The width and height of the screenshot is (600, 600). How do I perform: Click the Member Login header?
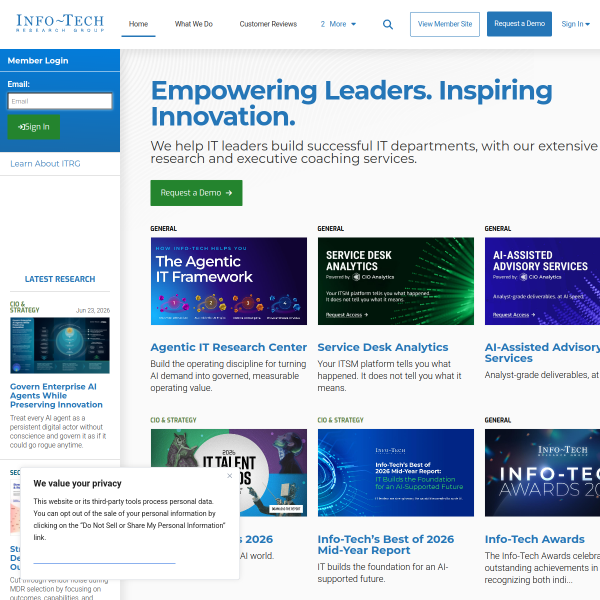coord(38,61)
